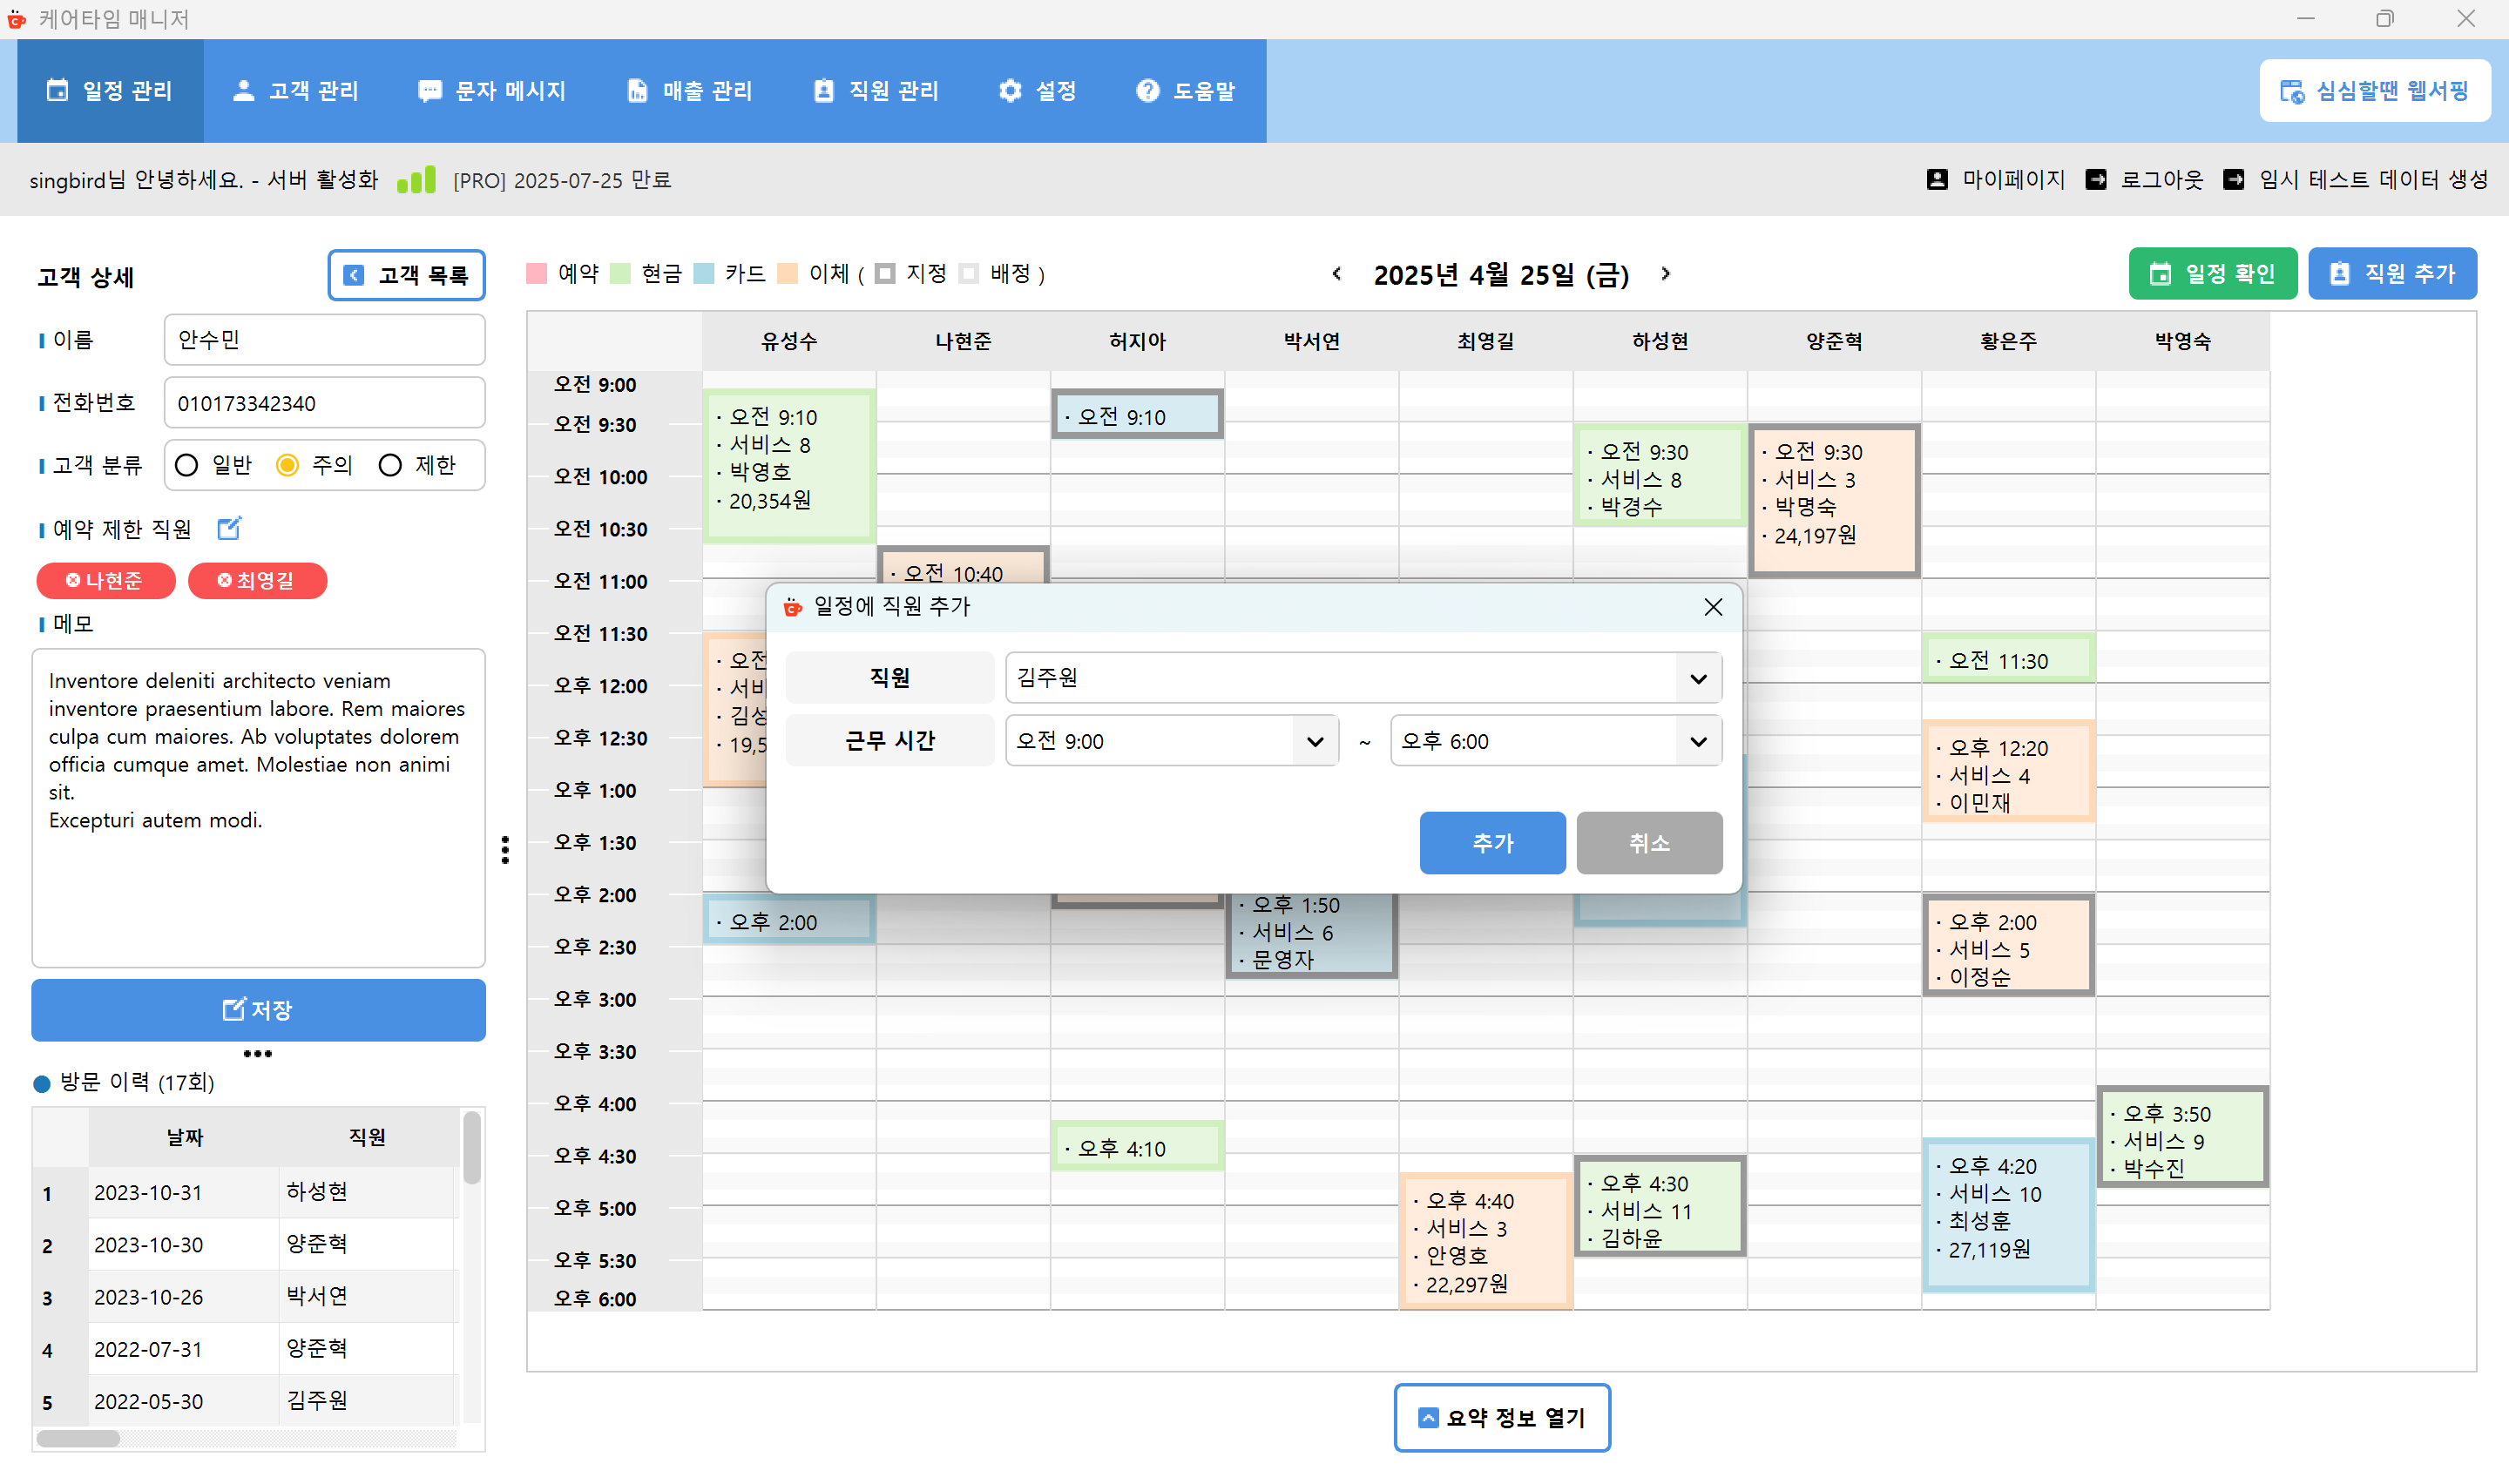The image size is (2509, 1484).
Task: Click vertical dots panel splitter handle
Action: click(x=505, y=850)
